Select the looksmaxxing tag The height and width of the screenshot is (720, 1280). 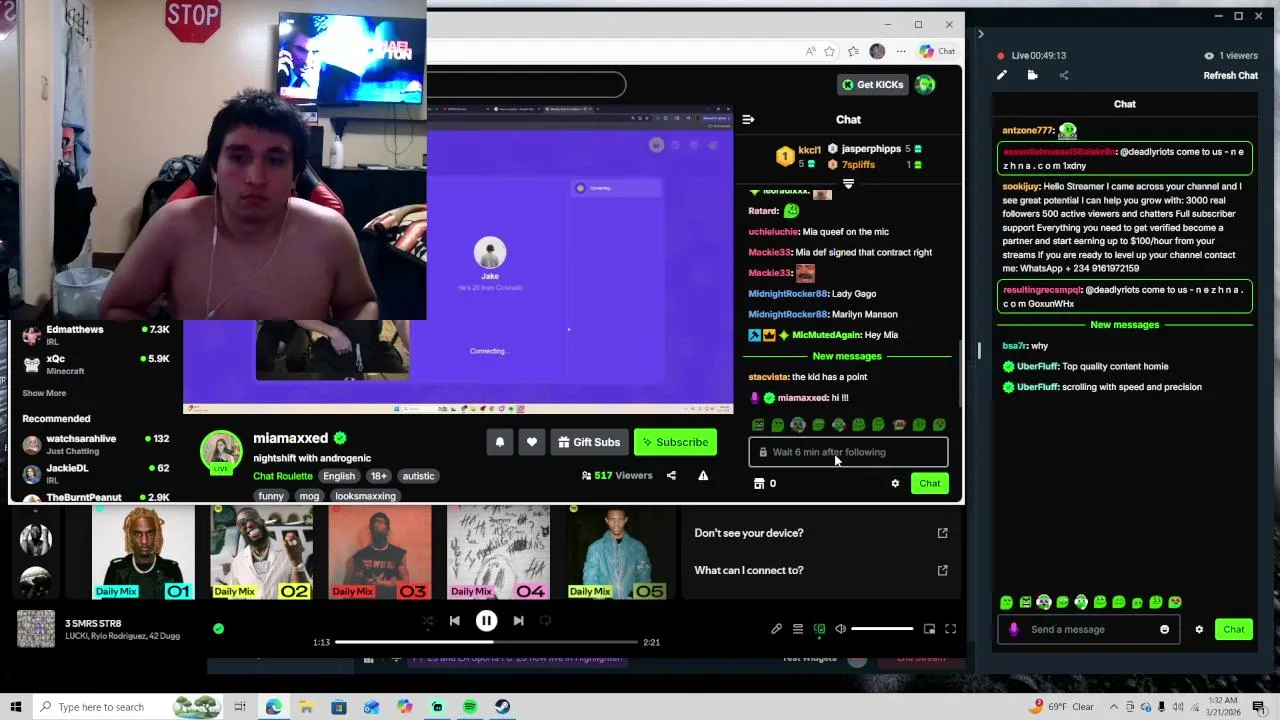[x=365, y=496]
